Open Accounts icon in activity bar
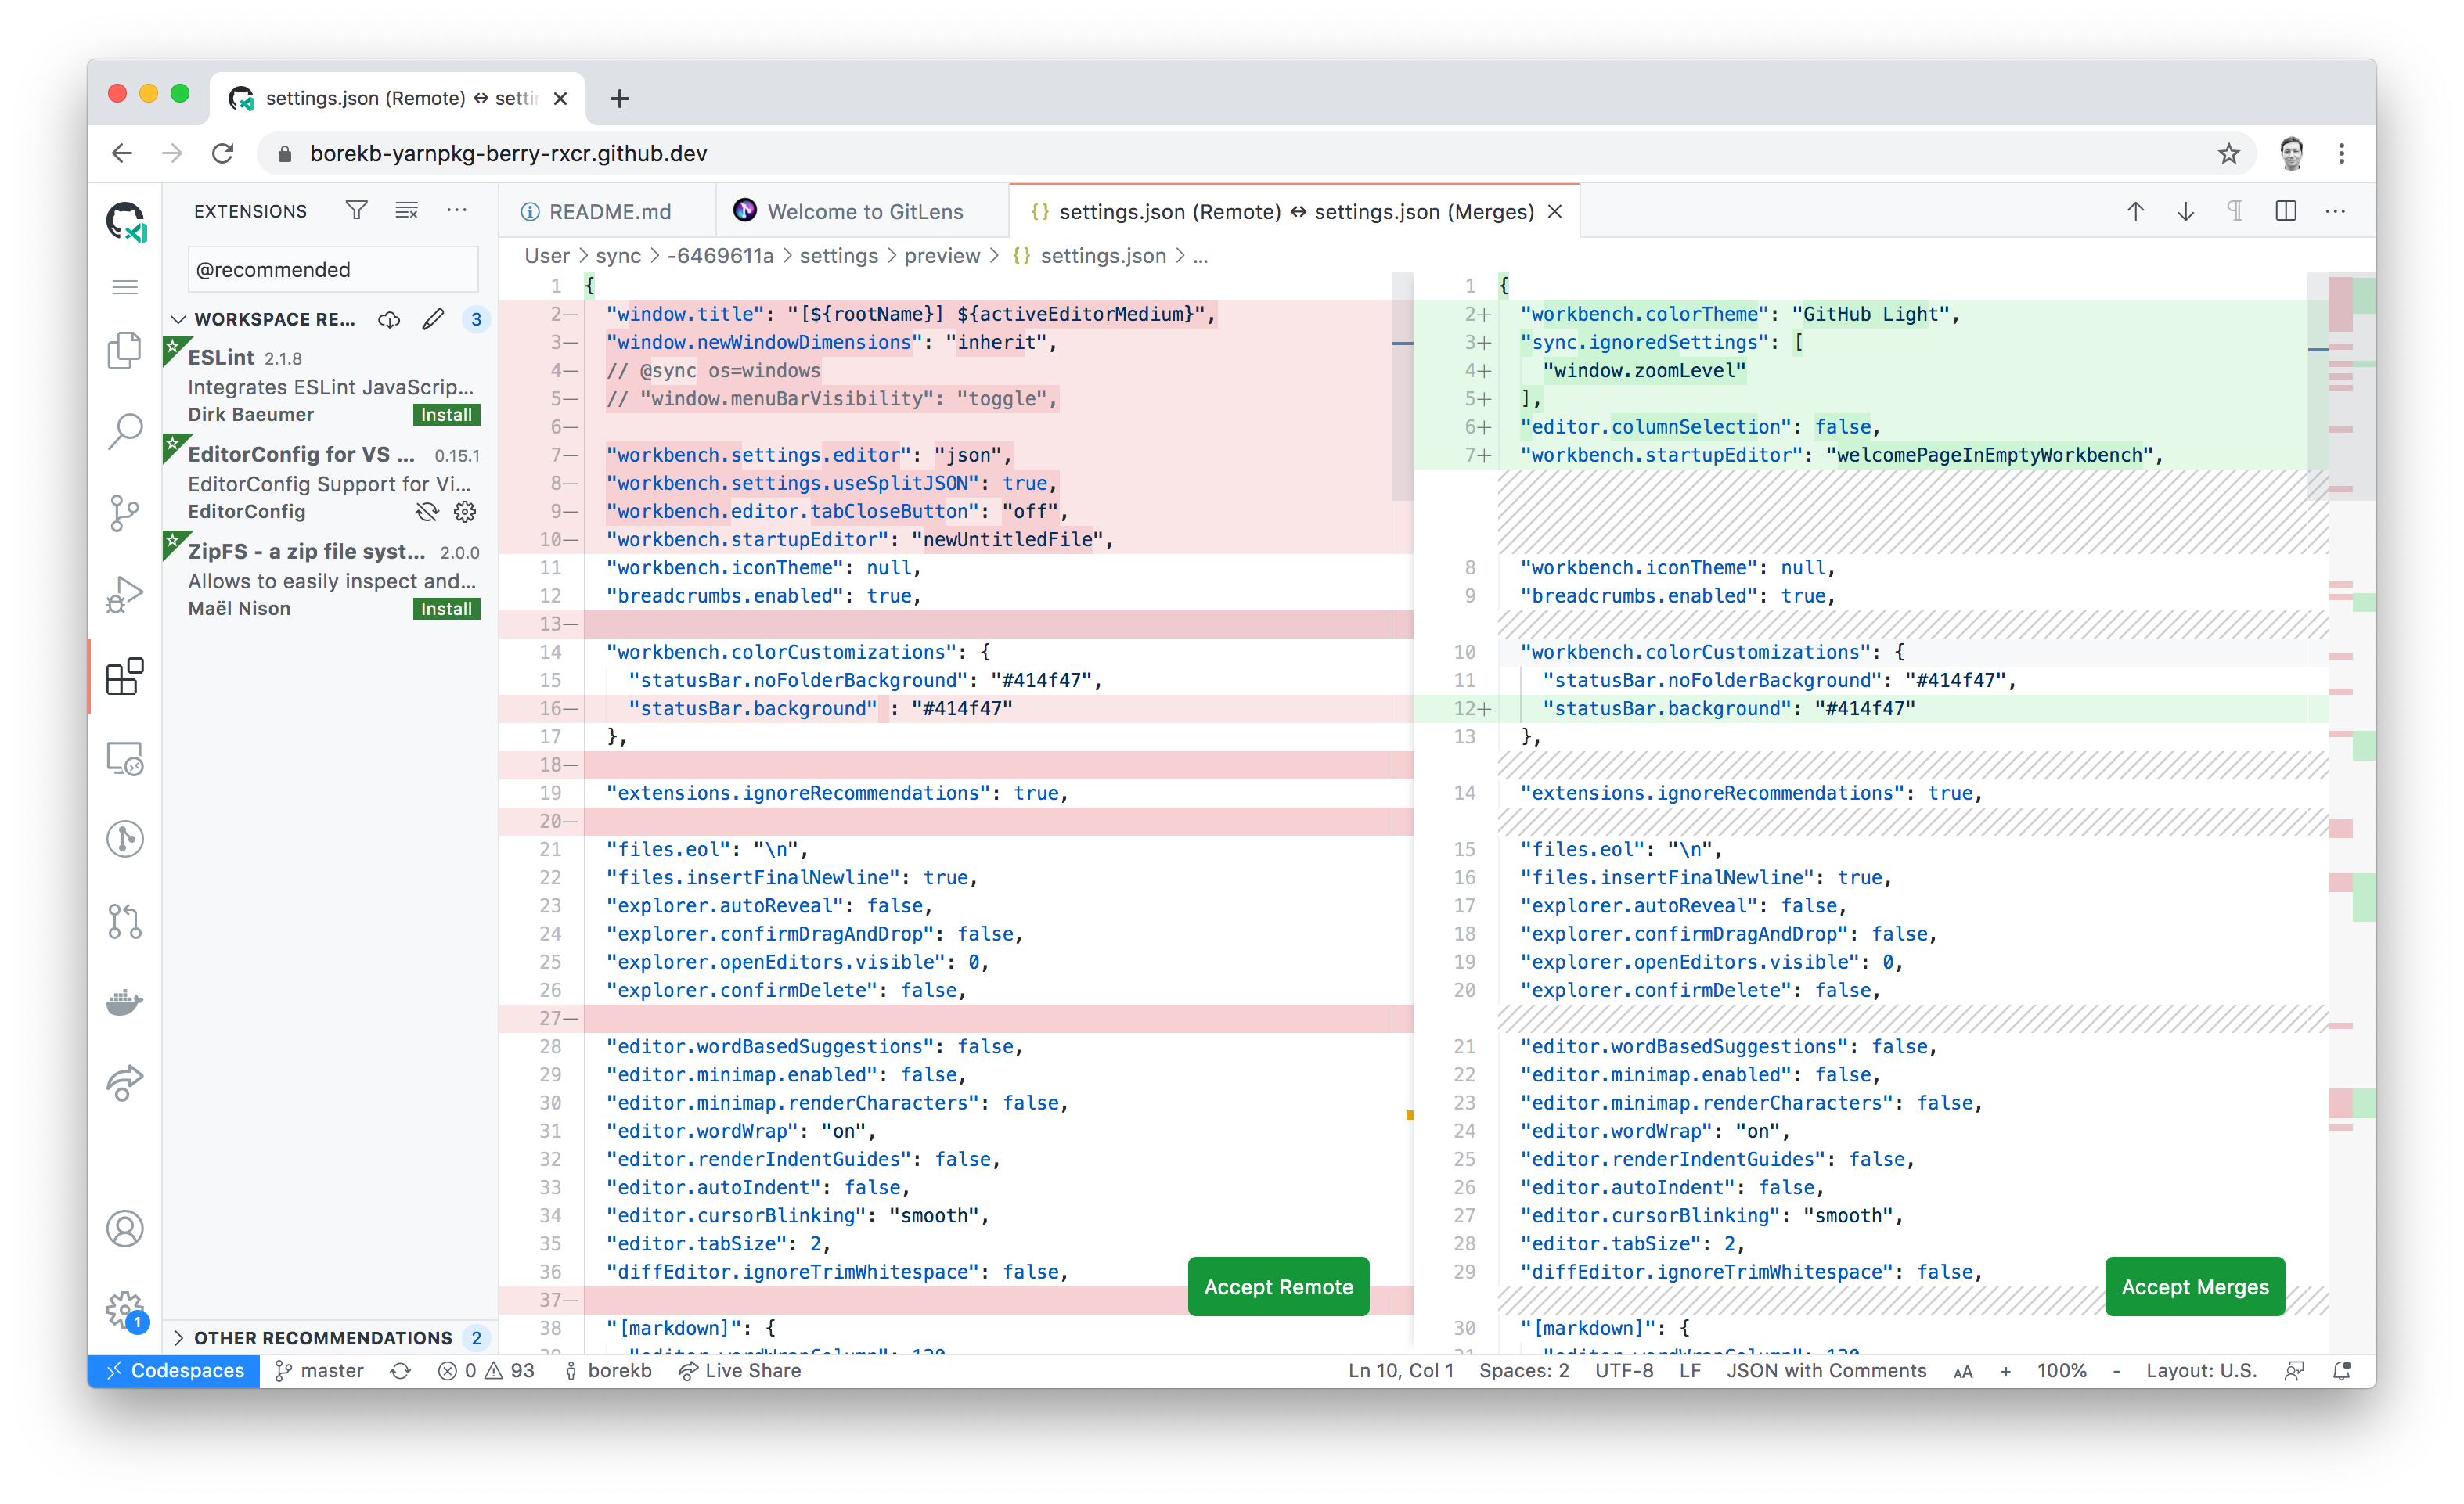2464x1504 pixels. 125,1228
